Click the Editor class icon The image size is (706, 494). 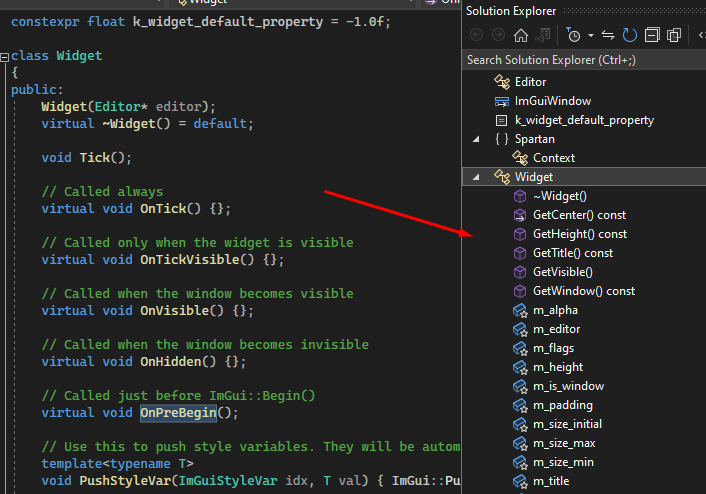point(502,82)
